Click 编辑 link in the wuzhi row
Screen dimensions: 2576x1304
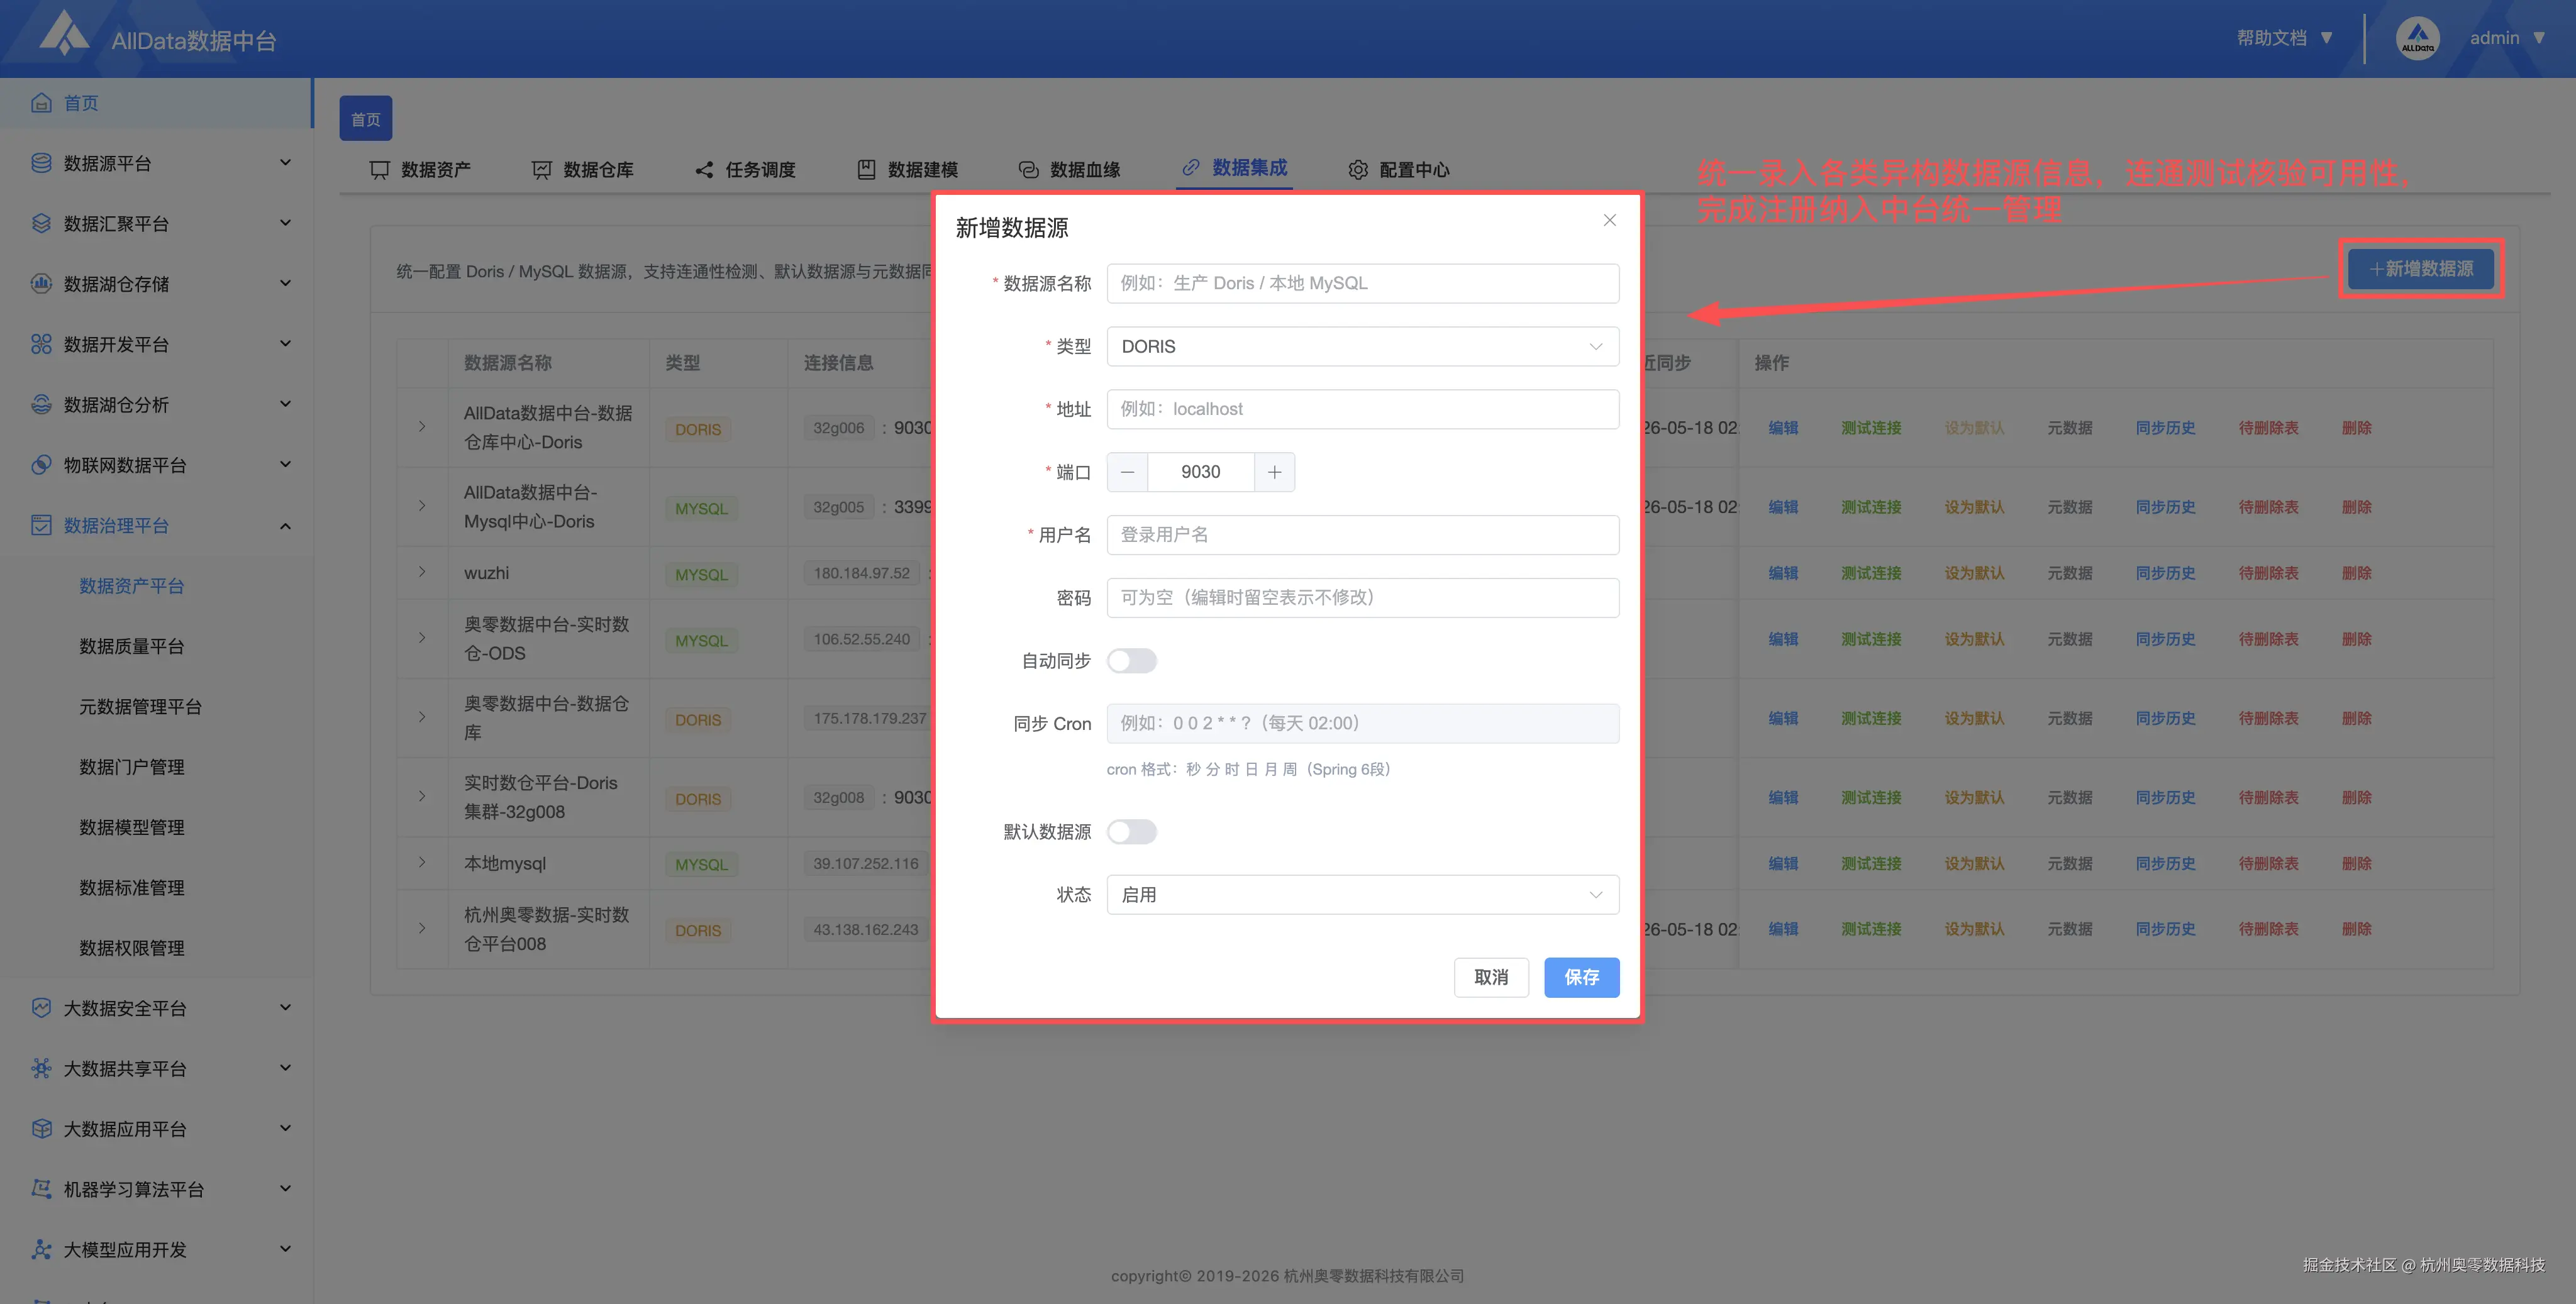pos(1783,573)
